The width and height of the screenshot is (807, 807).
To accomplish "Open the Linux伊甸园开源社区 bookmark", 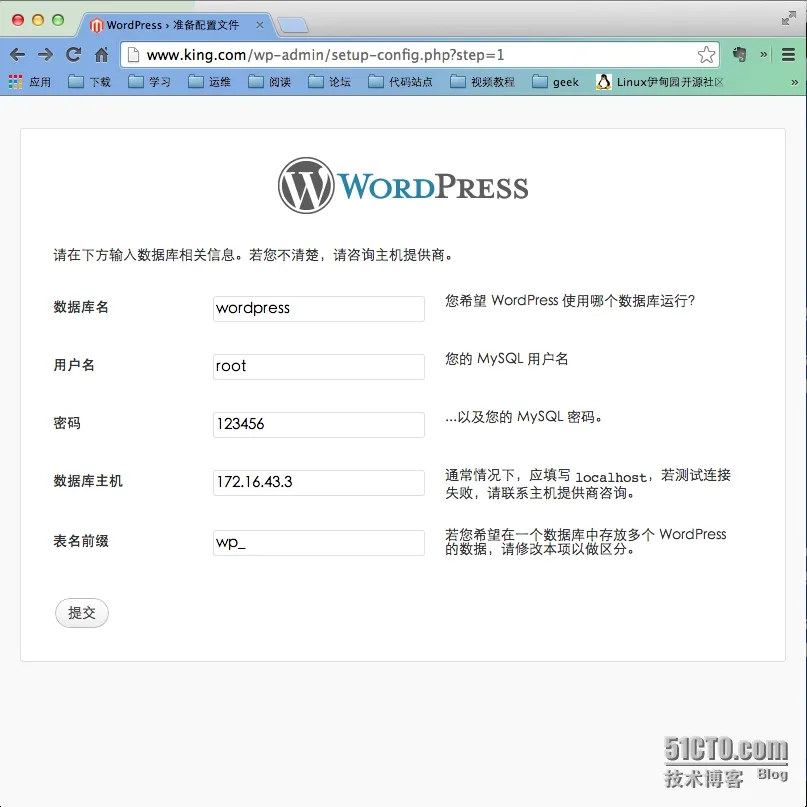I will pyautogui.click(x=660, y=82).
